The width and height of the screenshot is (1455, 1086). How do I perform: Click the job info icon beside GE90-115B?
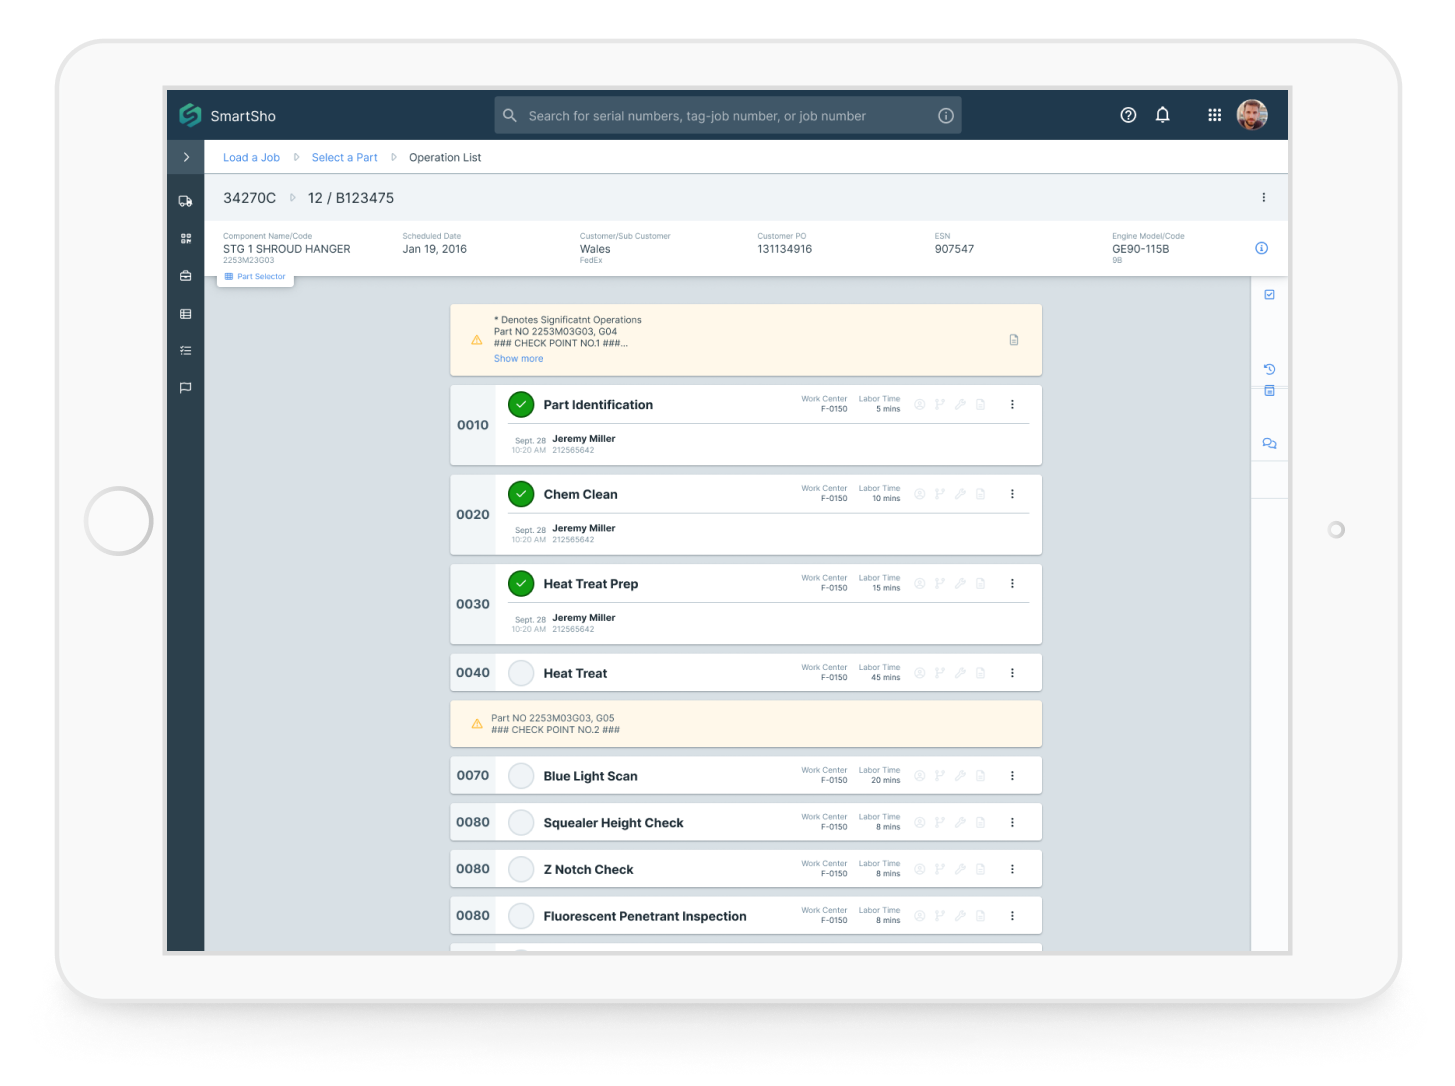1261,248
